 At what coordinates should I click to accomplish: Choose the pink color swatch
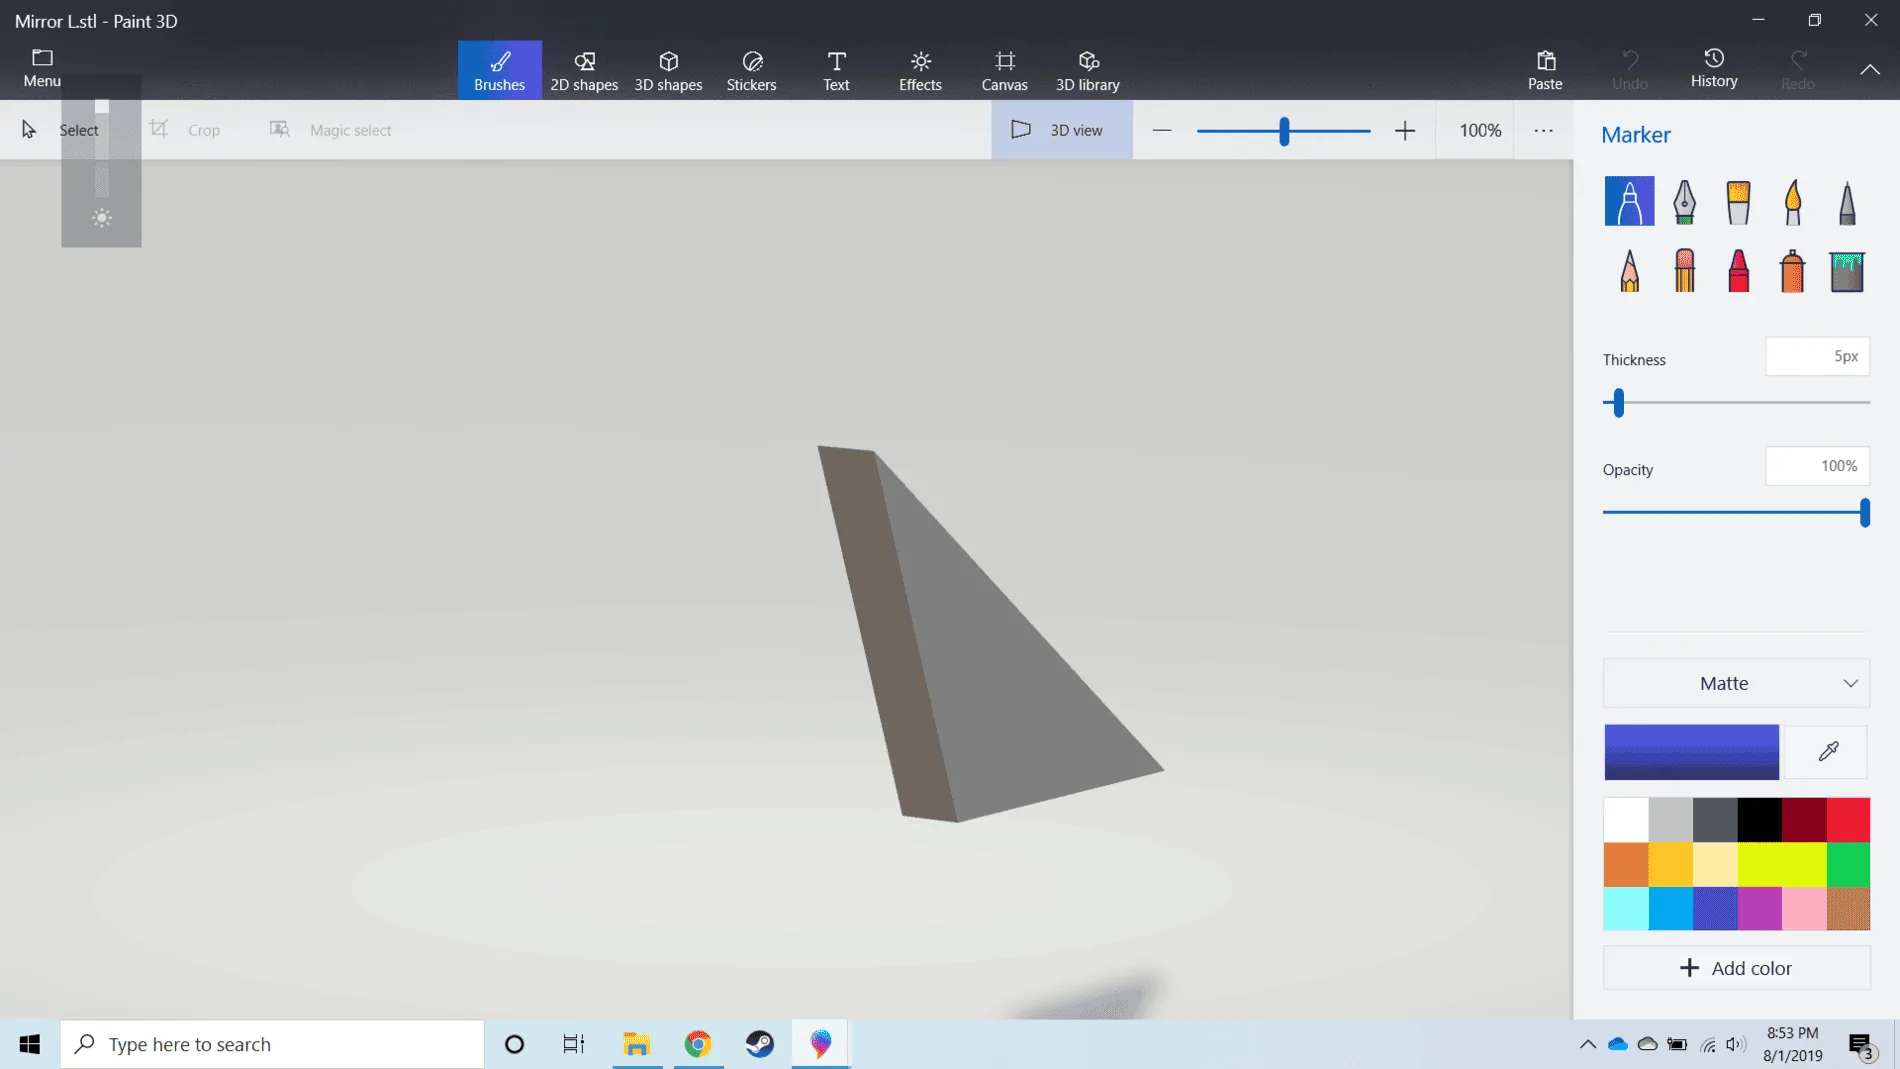[x=1804, y=908]
